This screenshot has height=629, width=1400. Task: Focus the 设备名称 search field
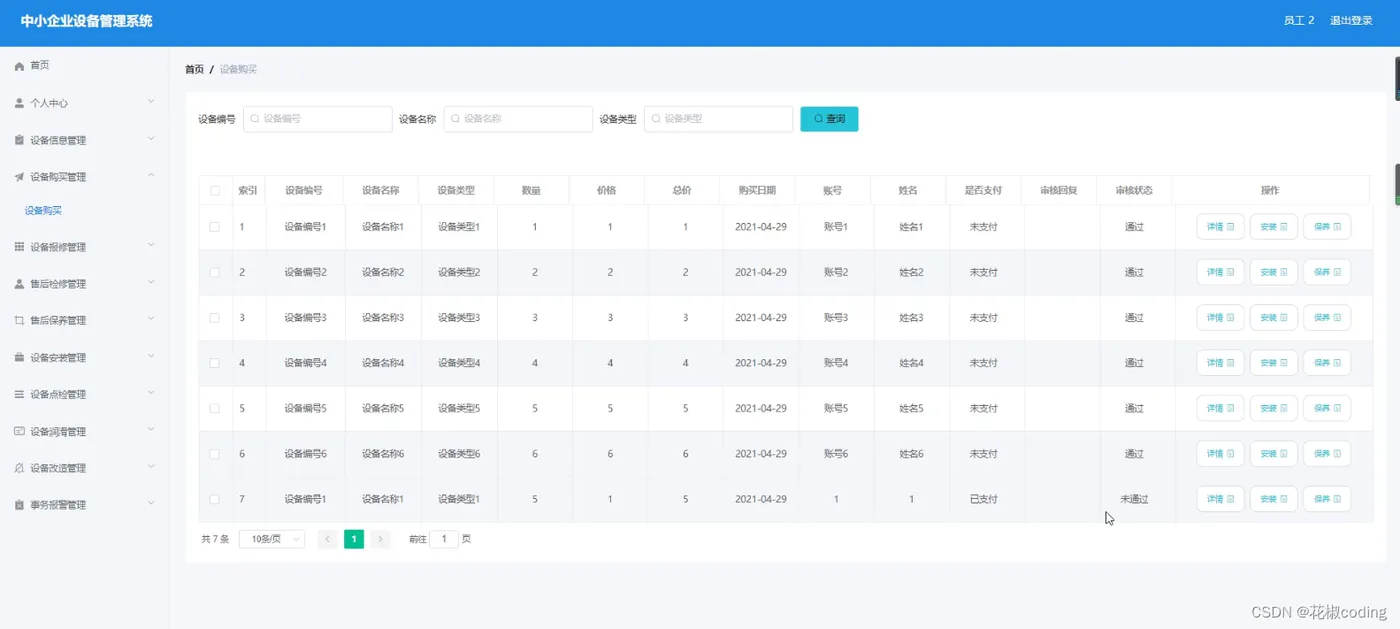pos(518,119)
